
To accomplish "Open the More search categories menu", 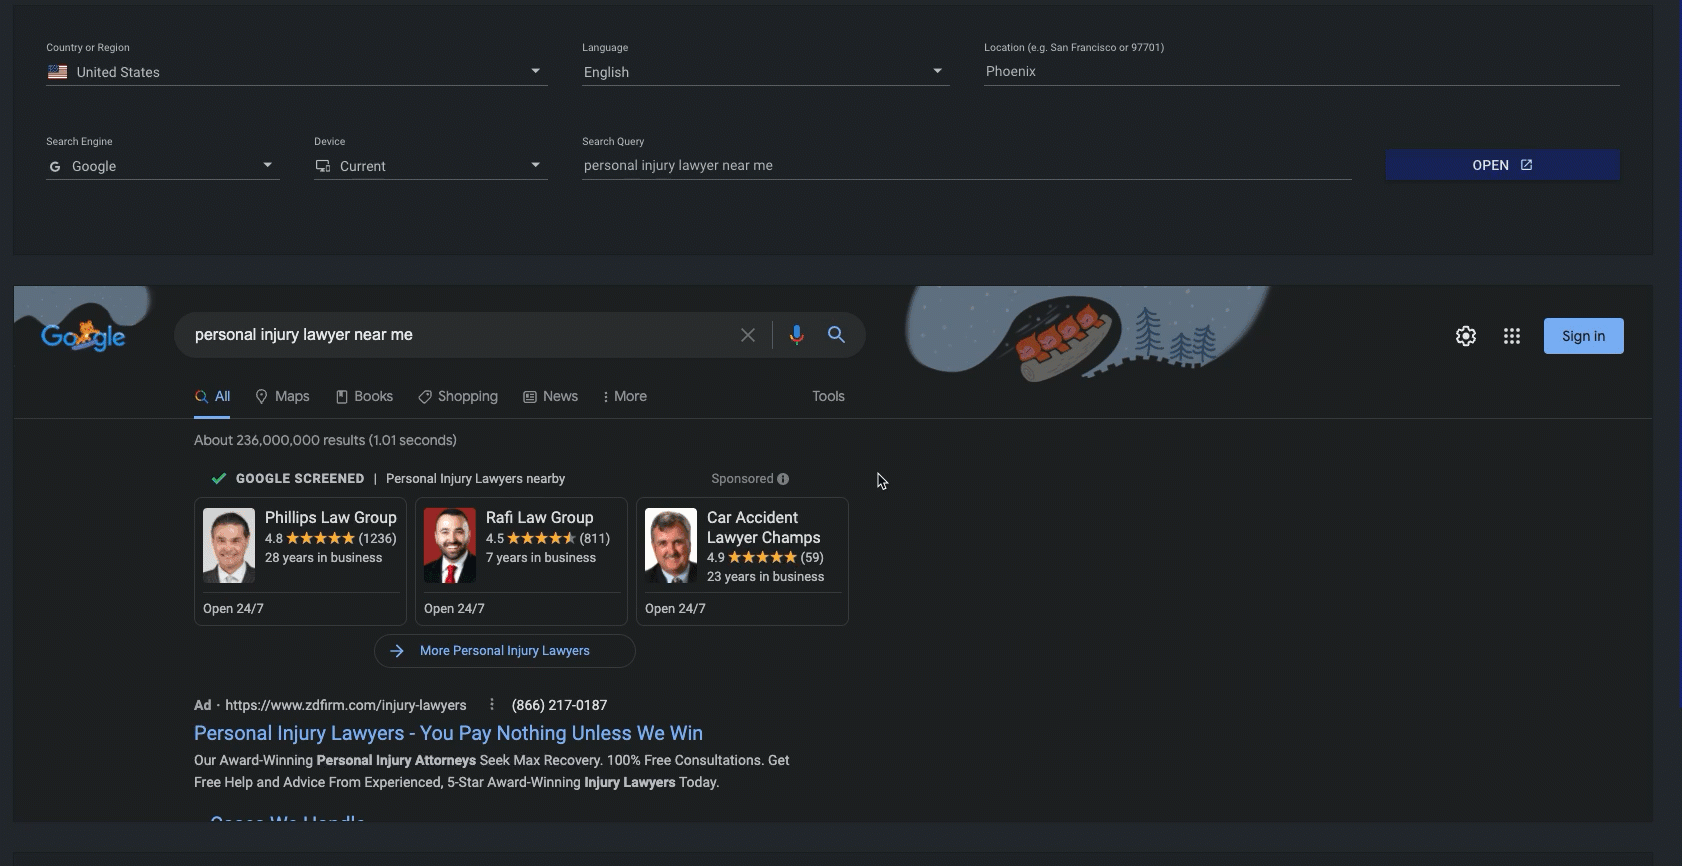I will 625,396.
